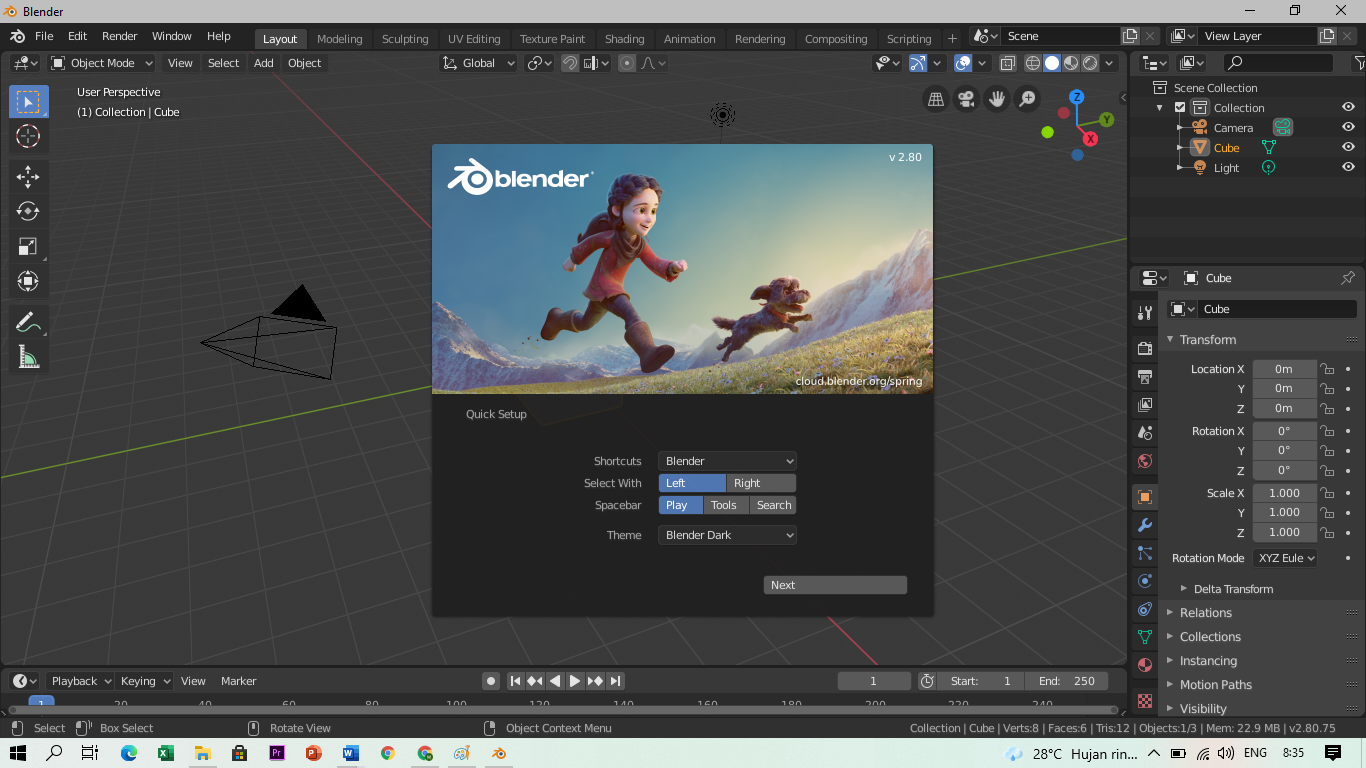Toggle auto keying record button

click(x=491, y=681)
